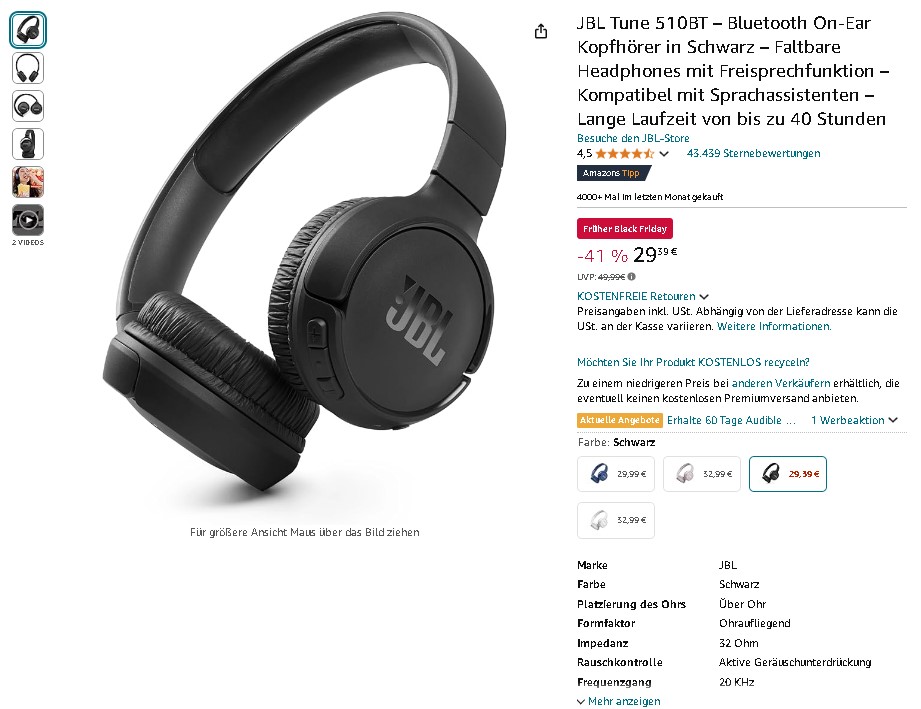Click the star rating icons

[x=624, y=154]
